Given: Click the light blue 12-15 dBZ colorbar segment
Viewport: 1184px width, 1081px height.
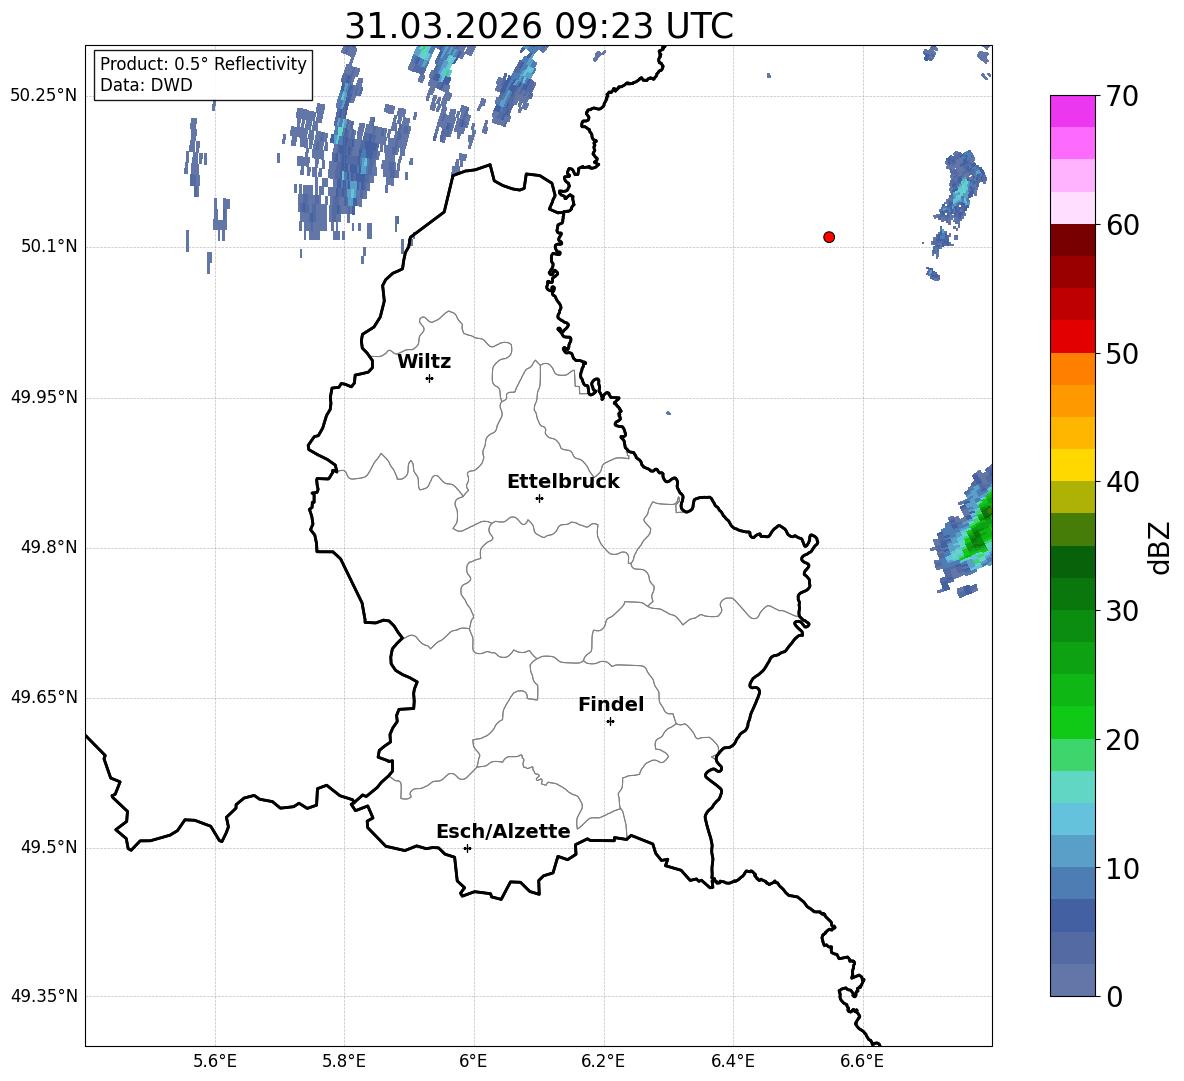Looking at the screenshot, I should [x=1072, y=819].
